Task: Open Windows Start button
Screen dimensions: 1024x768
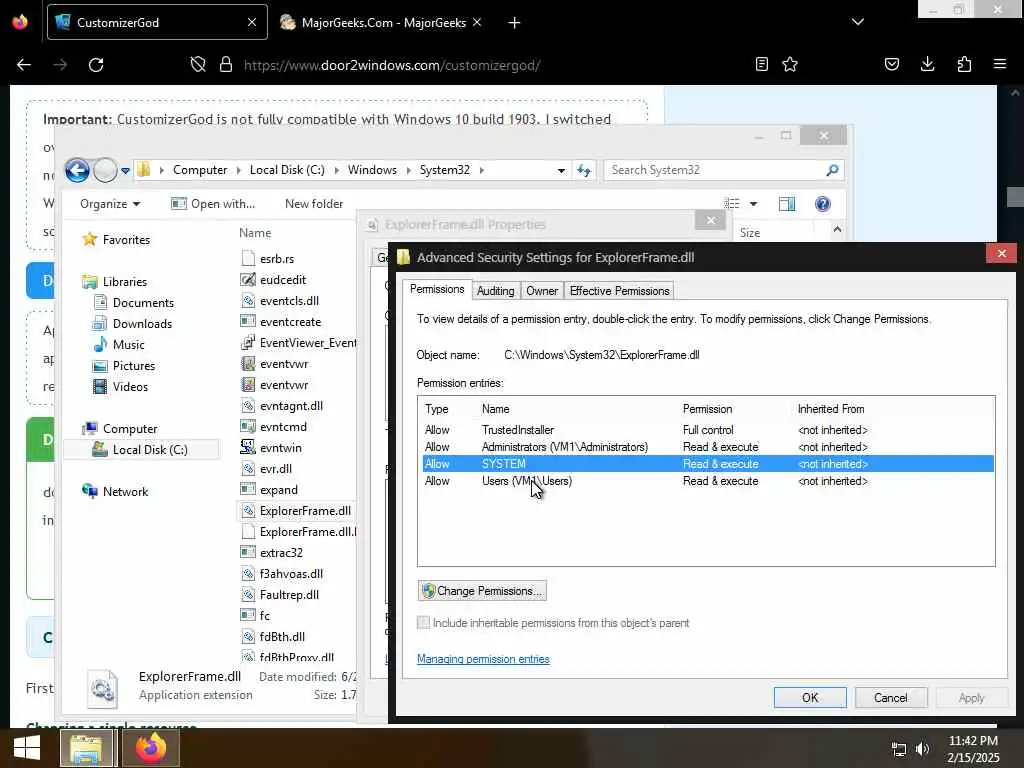Action: [x=27, y=748]
